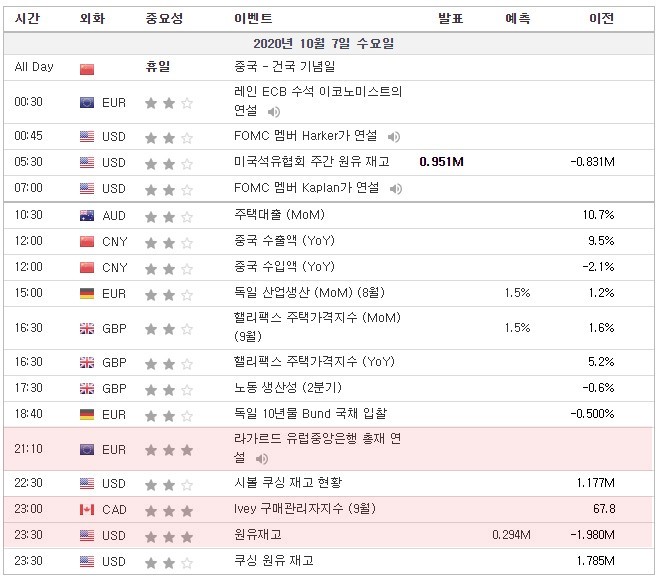Click US flag in 쿠싱 원유 재고 row
The height and width of the screenshot is (577, 657).
point(87,561)
